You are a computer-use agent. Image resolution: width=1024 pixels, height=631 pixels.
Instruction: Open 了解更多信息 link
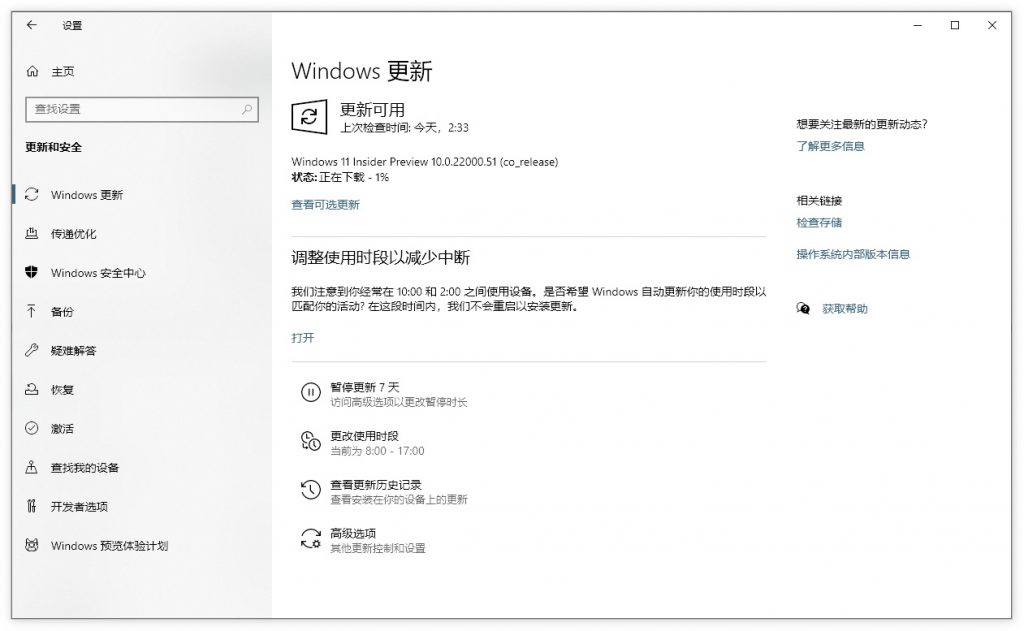tap(830, 146)
